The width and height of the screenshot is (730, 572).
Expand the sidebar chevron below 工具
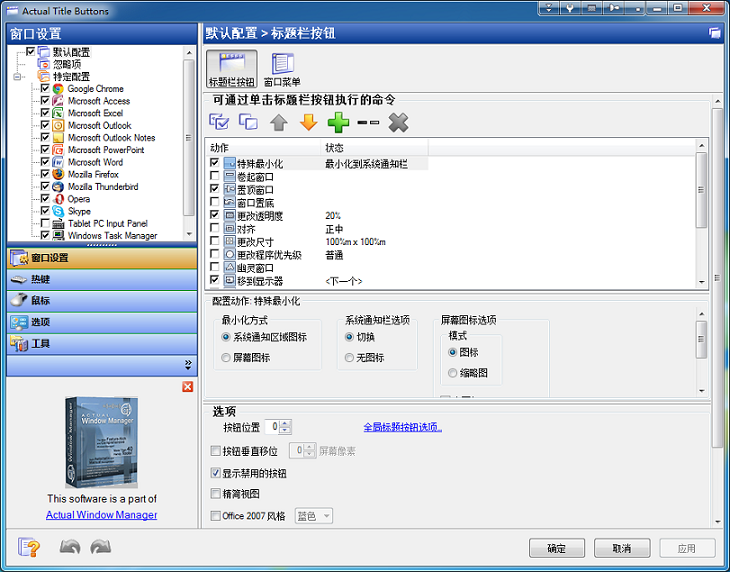187,365
